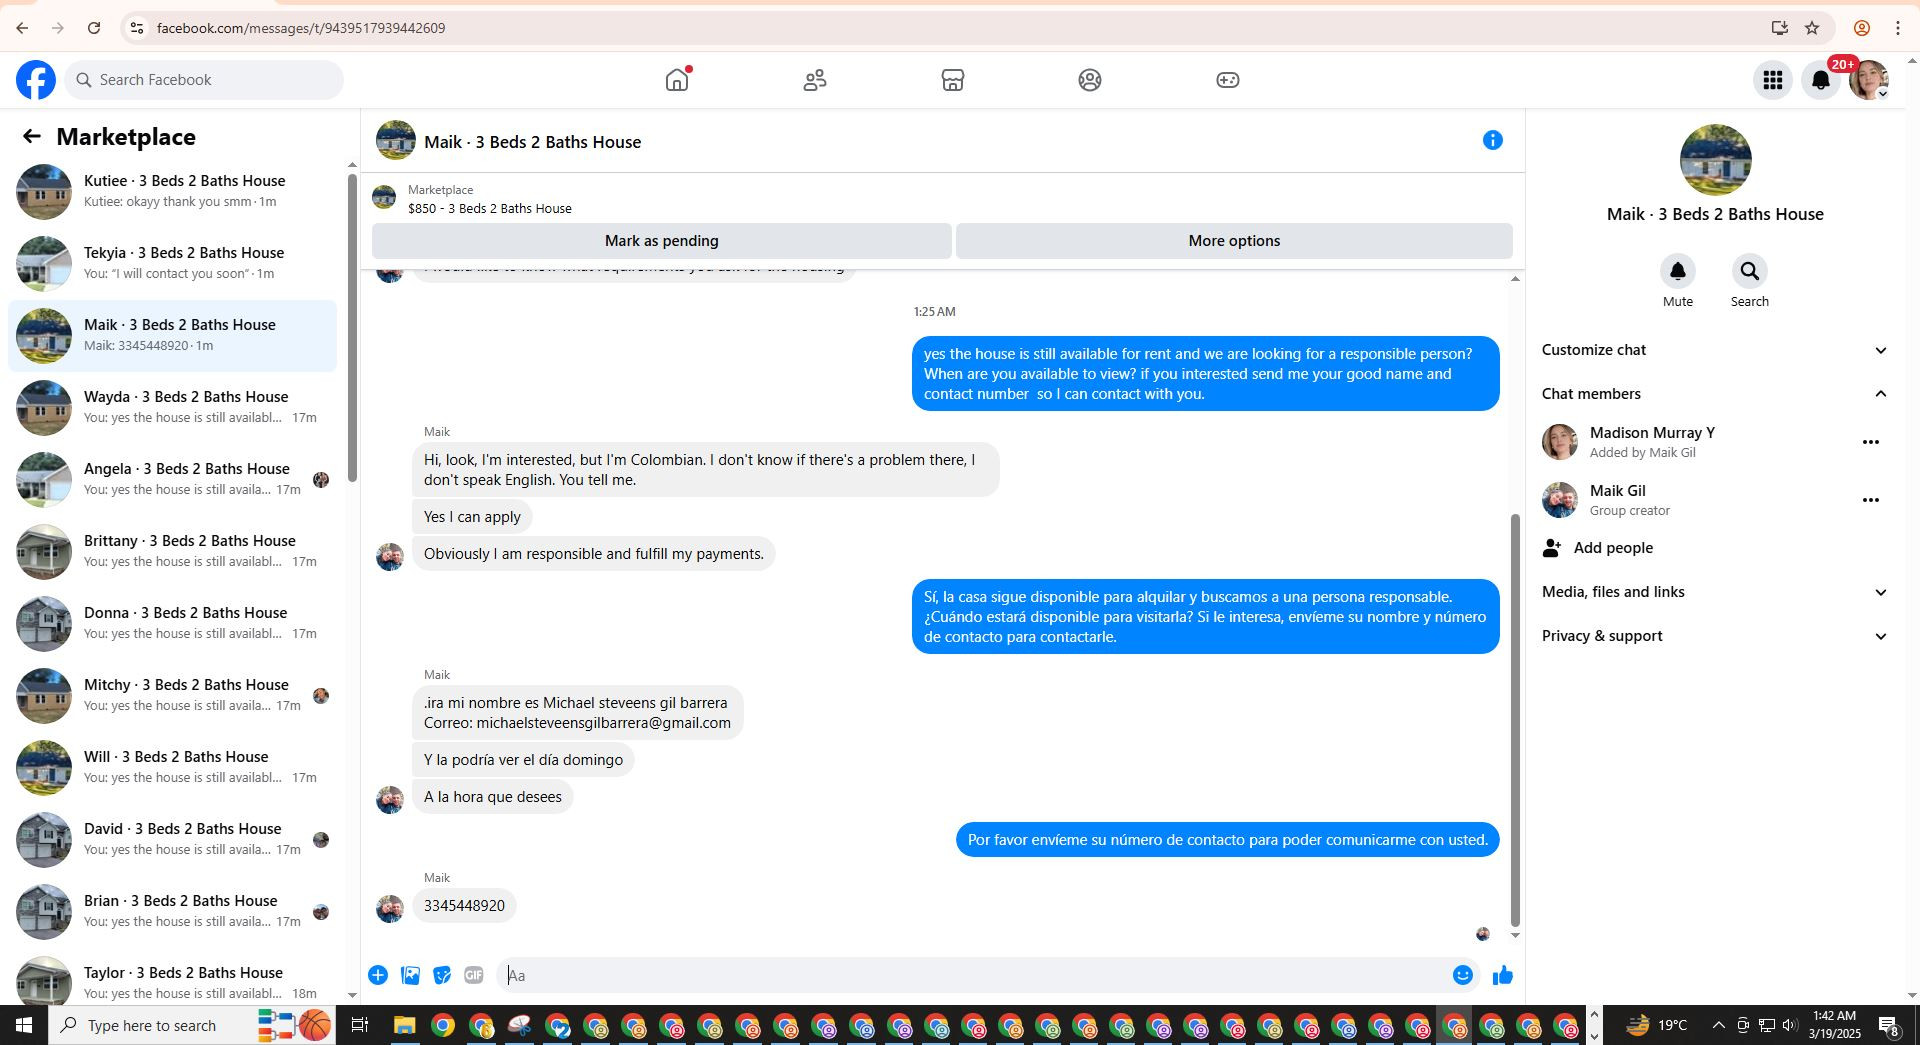Open the Kutiee conversation
This screenshot has width=1920, height=1045.
pyautogui.click(x=172, y=191)
